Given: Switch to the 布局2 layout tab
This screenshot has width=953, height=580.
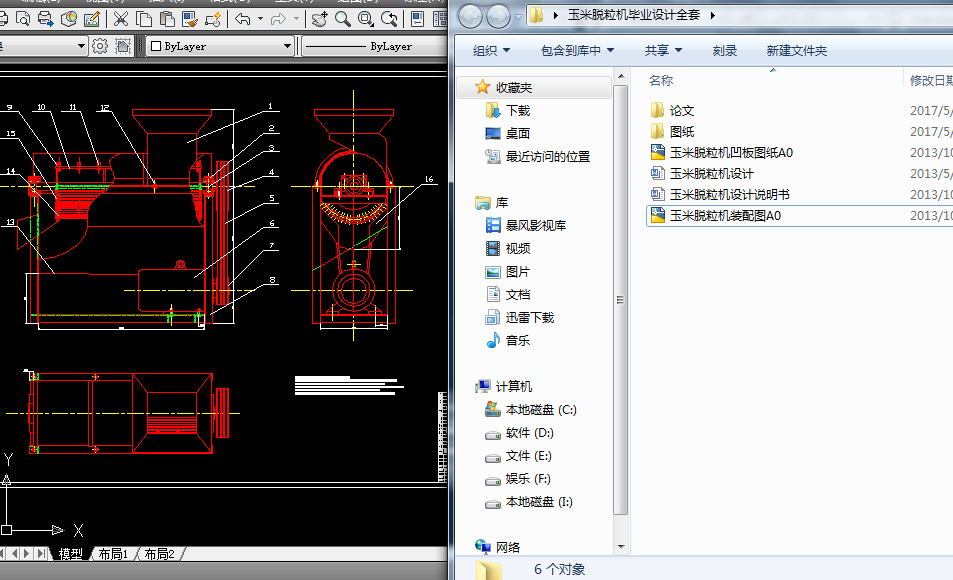Looking at the screenshot, I should [159, 554].
